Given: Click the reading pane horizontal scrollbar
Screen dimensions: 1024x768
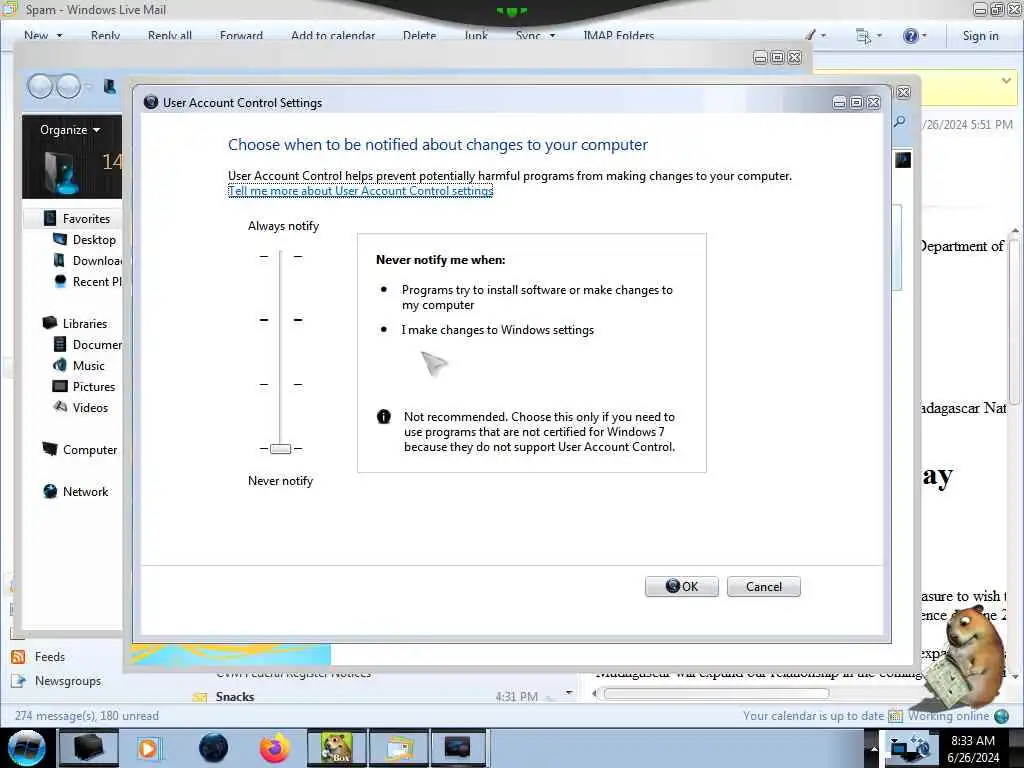Looking at the screenshot, I should coord(716,694).
